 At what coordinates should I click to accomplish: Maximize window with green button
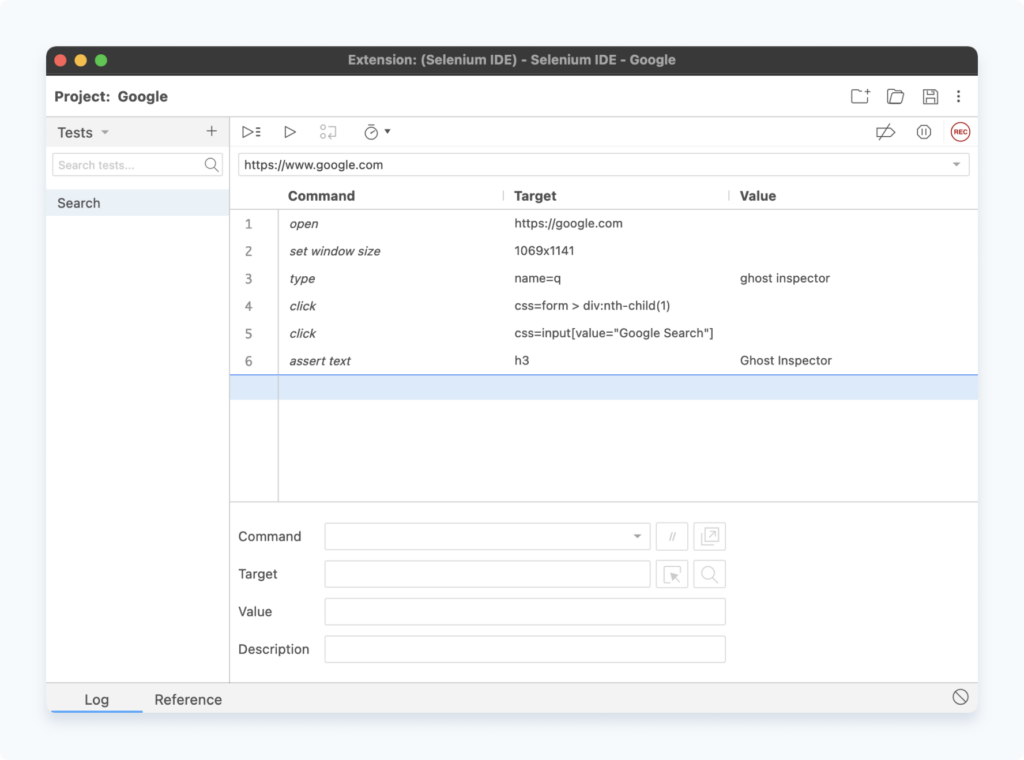click(x=101, y=60)
